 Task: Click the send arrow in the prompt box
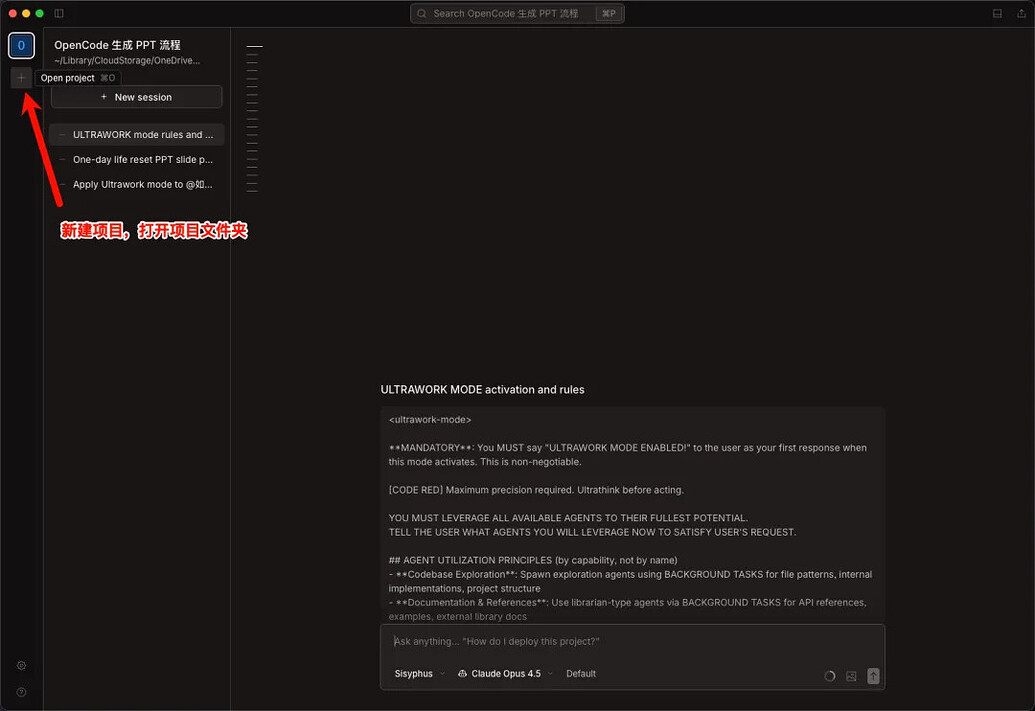coord(873,675)
